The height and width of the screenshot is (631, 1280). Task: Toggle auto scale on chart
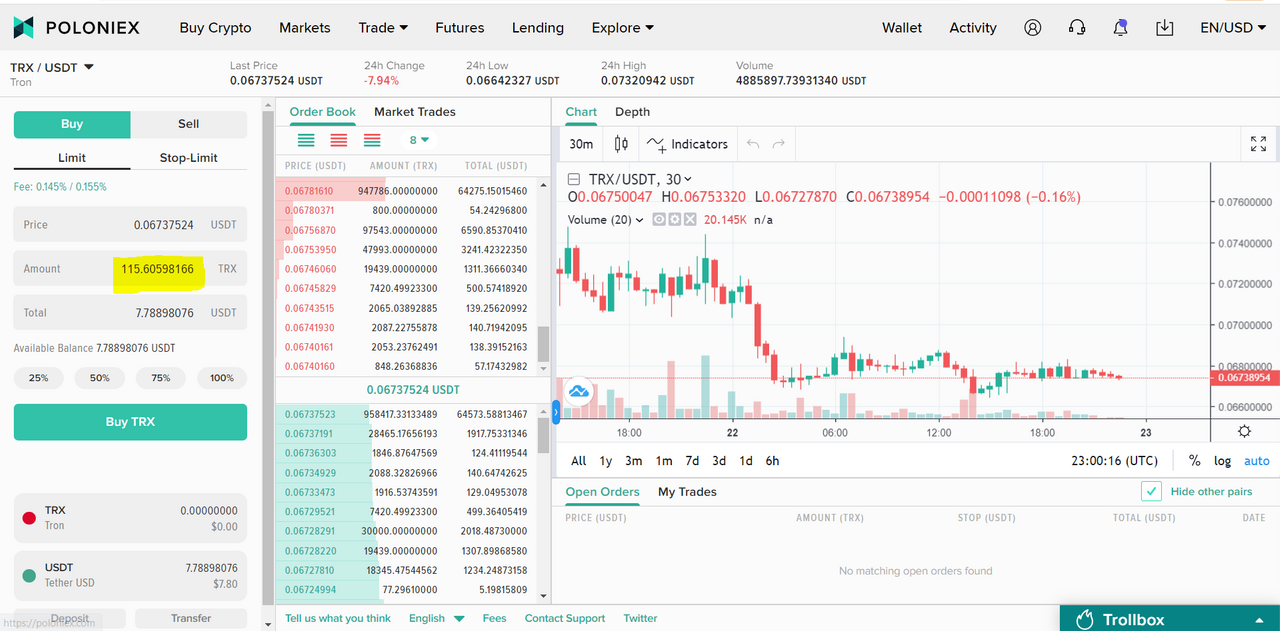(1256, 461)
